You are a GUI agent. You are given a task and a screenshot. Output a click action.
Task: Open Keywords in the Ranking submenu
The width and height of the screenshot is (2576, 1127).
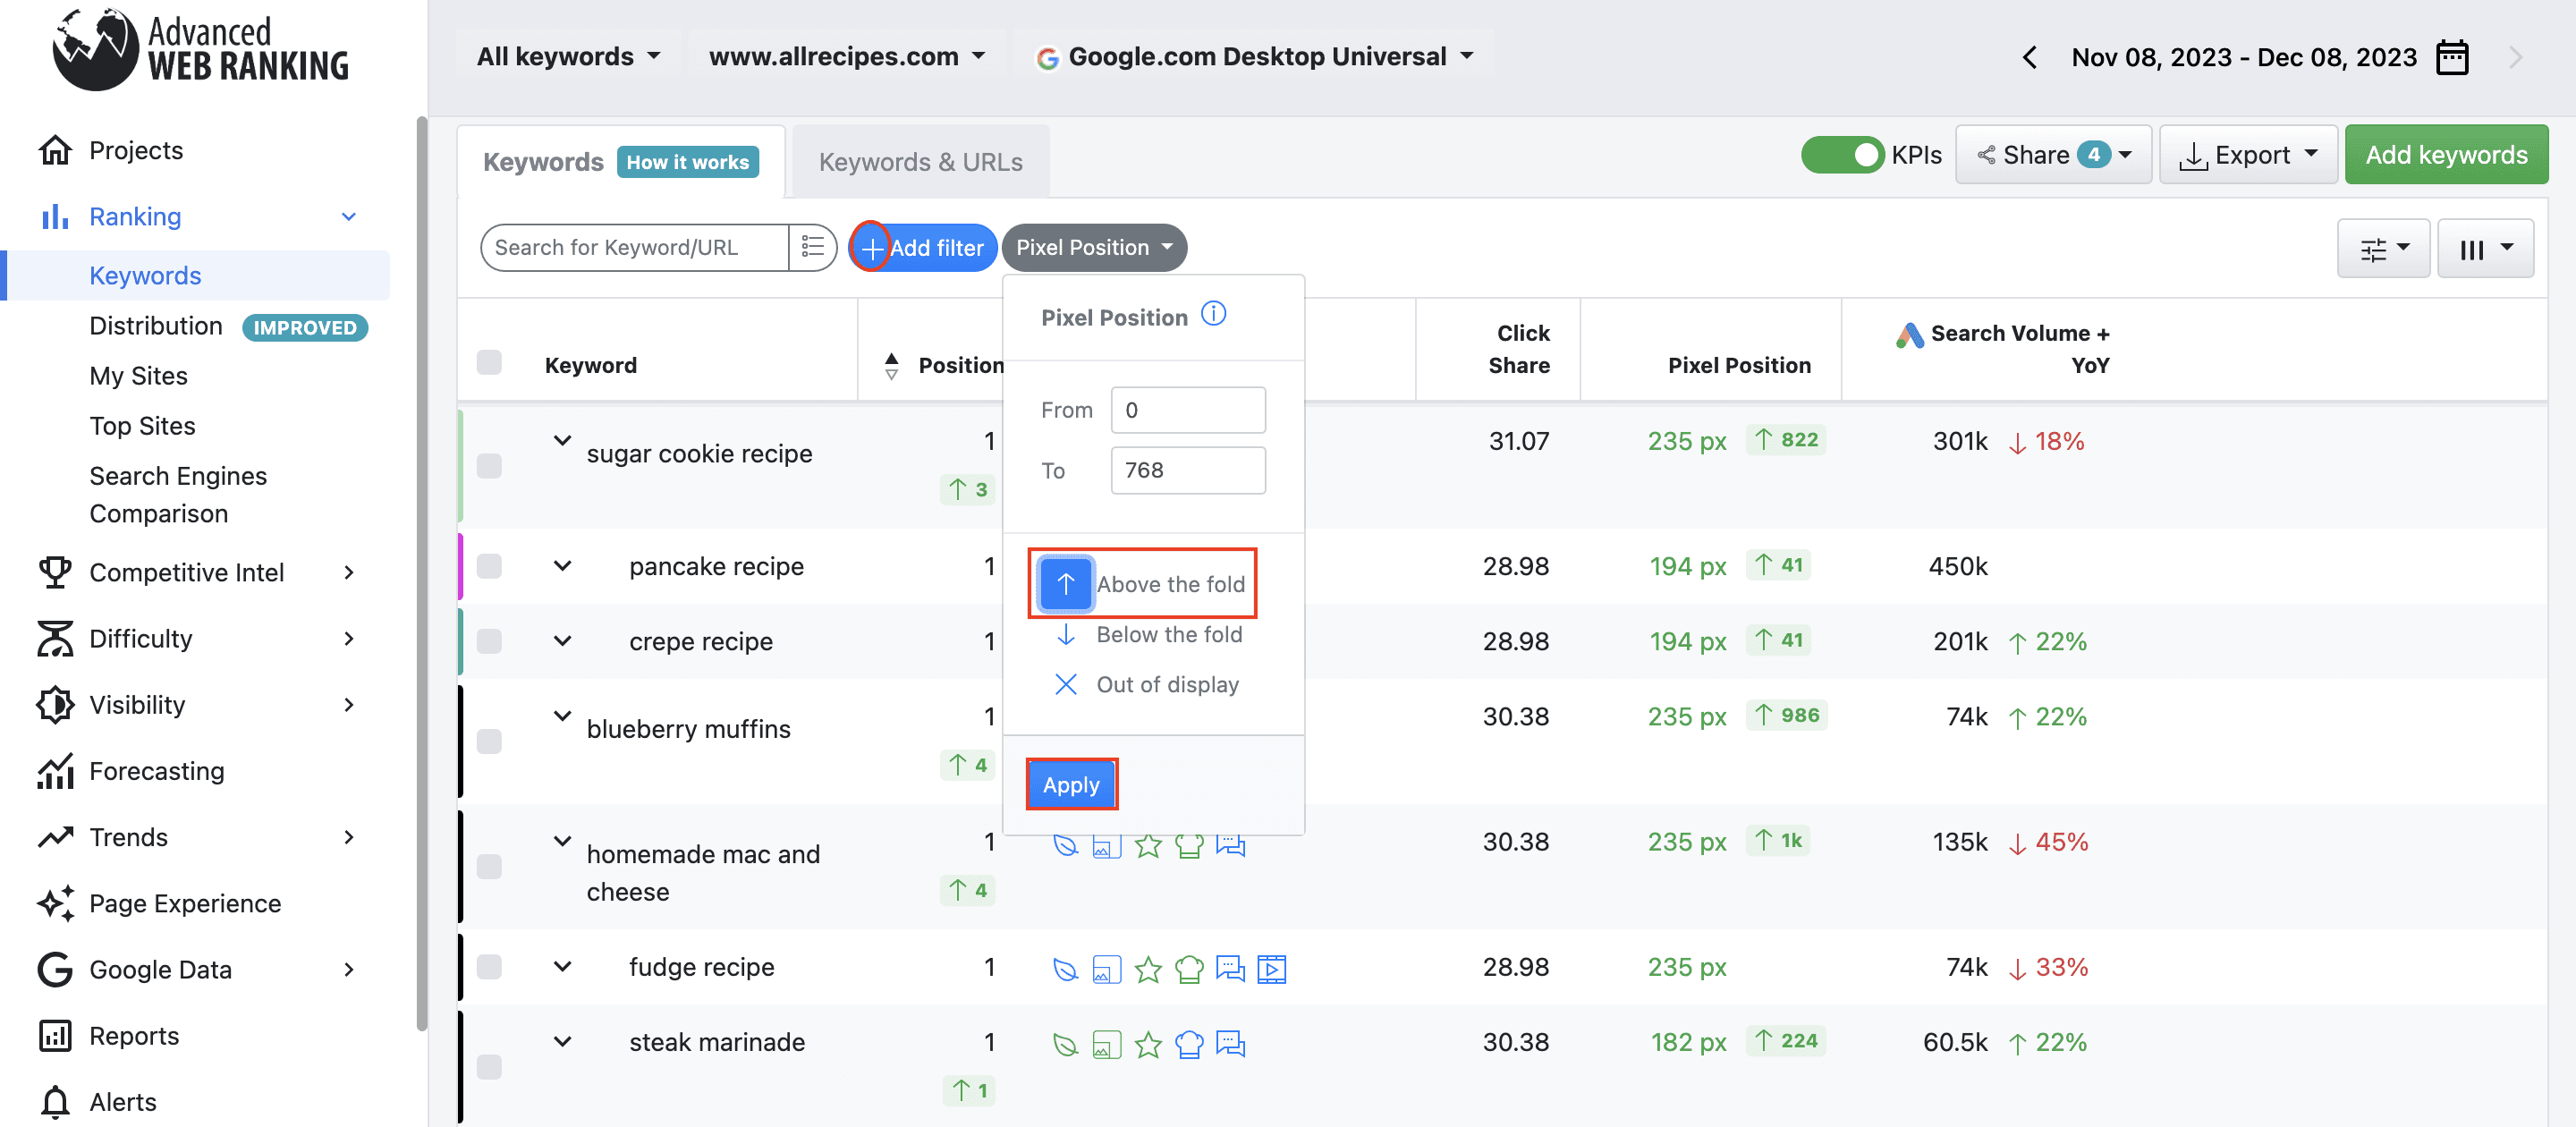pos(145,275)
